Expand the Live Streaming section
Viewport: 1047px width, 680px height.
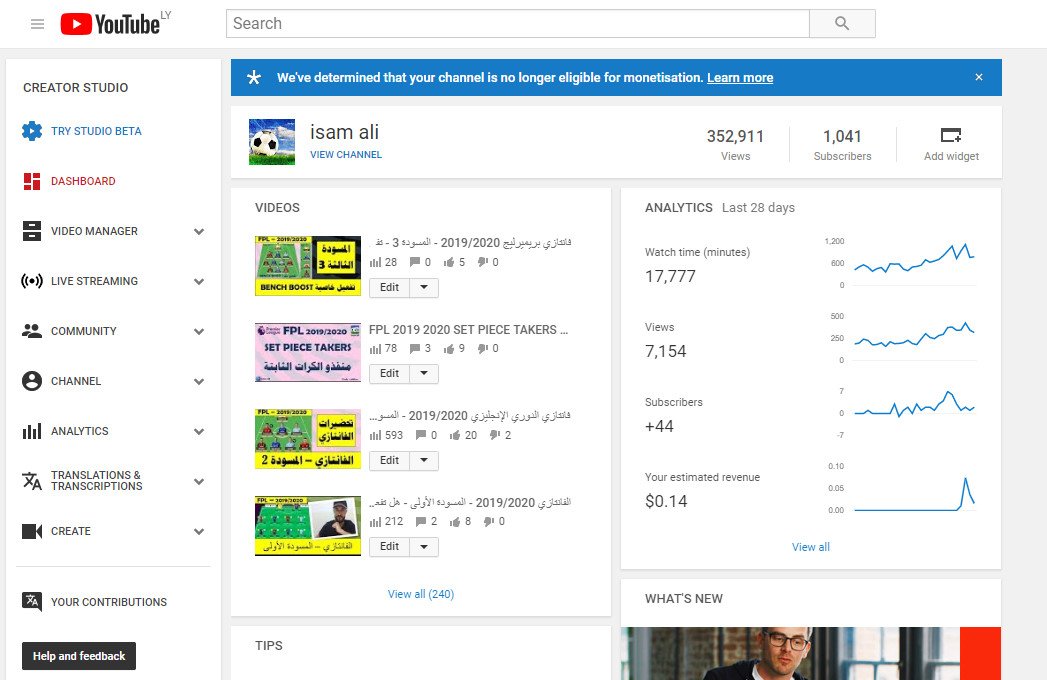198,282
